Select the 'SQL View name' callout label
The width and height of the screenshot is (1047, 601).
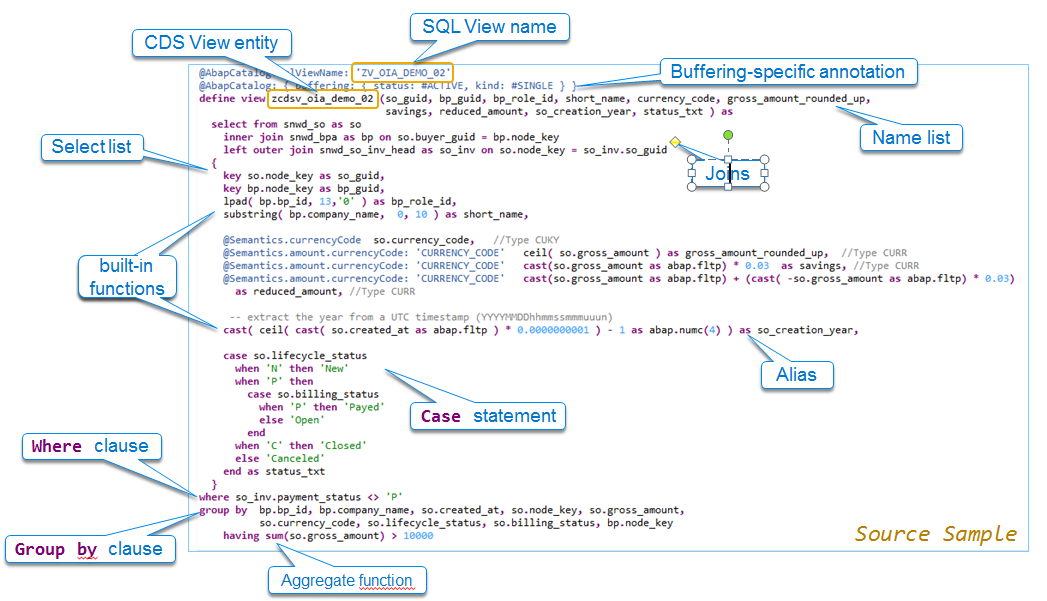[x=489, y=27]
